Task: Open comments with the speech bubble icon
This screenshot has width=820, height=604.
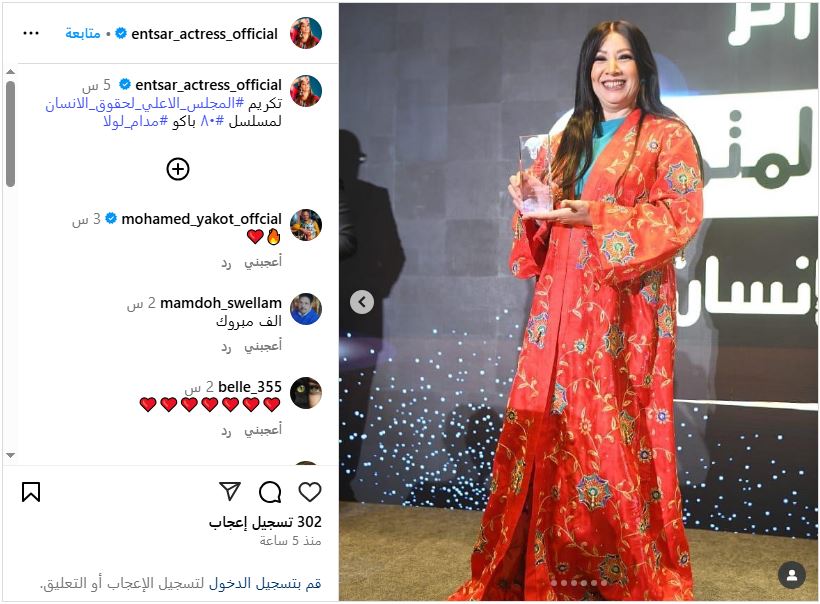Action: coord(270,492)
